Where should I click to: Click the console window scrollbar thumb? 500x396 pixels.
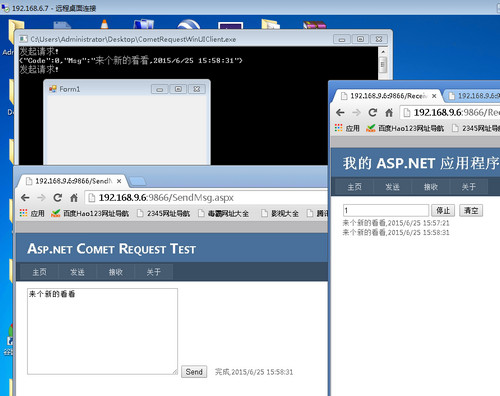pyautogui.click(x=383, y=65)
